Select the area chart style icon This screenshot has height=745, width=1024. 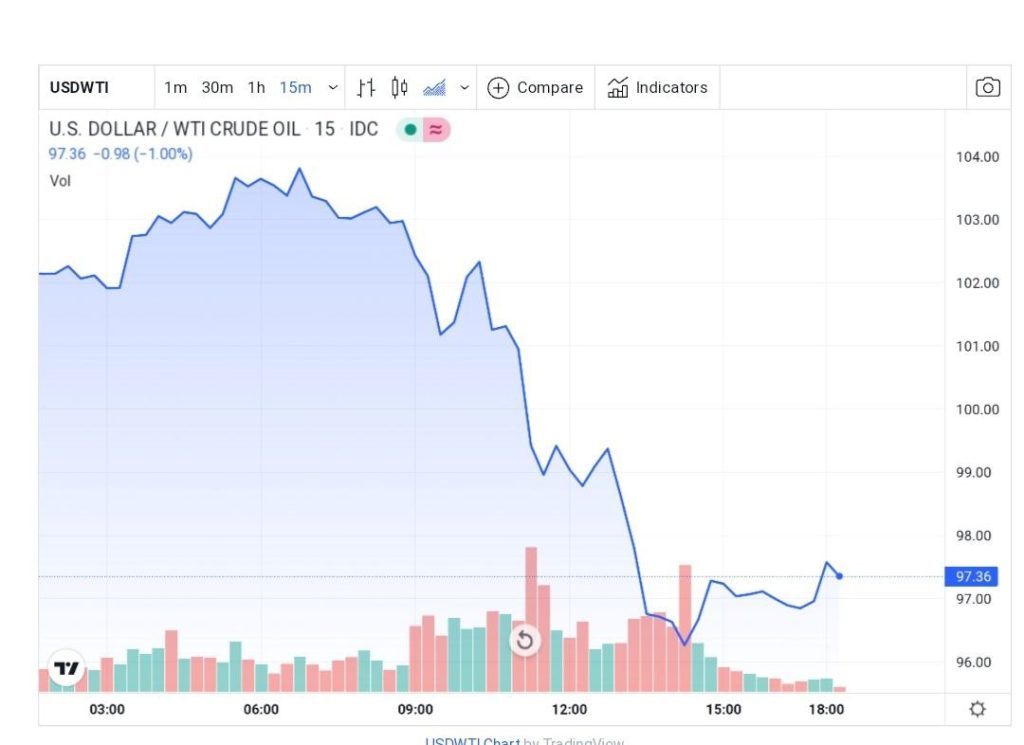[x=434, y=87]
